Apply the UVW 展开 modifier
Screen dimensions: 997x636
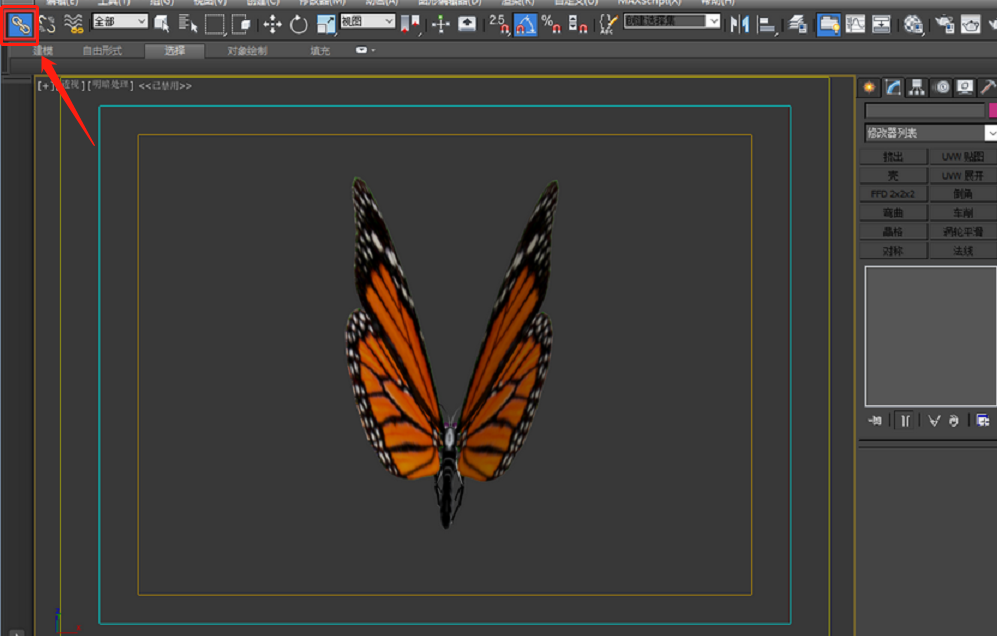click(x=963, y=175)
